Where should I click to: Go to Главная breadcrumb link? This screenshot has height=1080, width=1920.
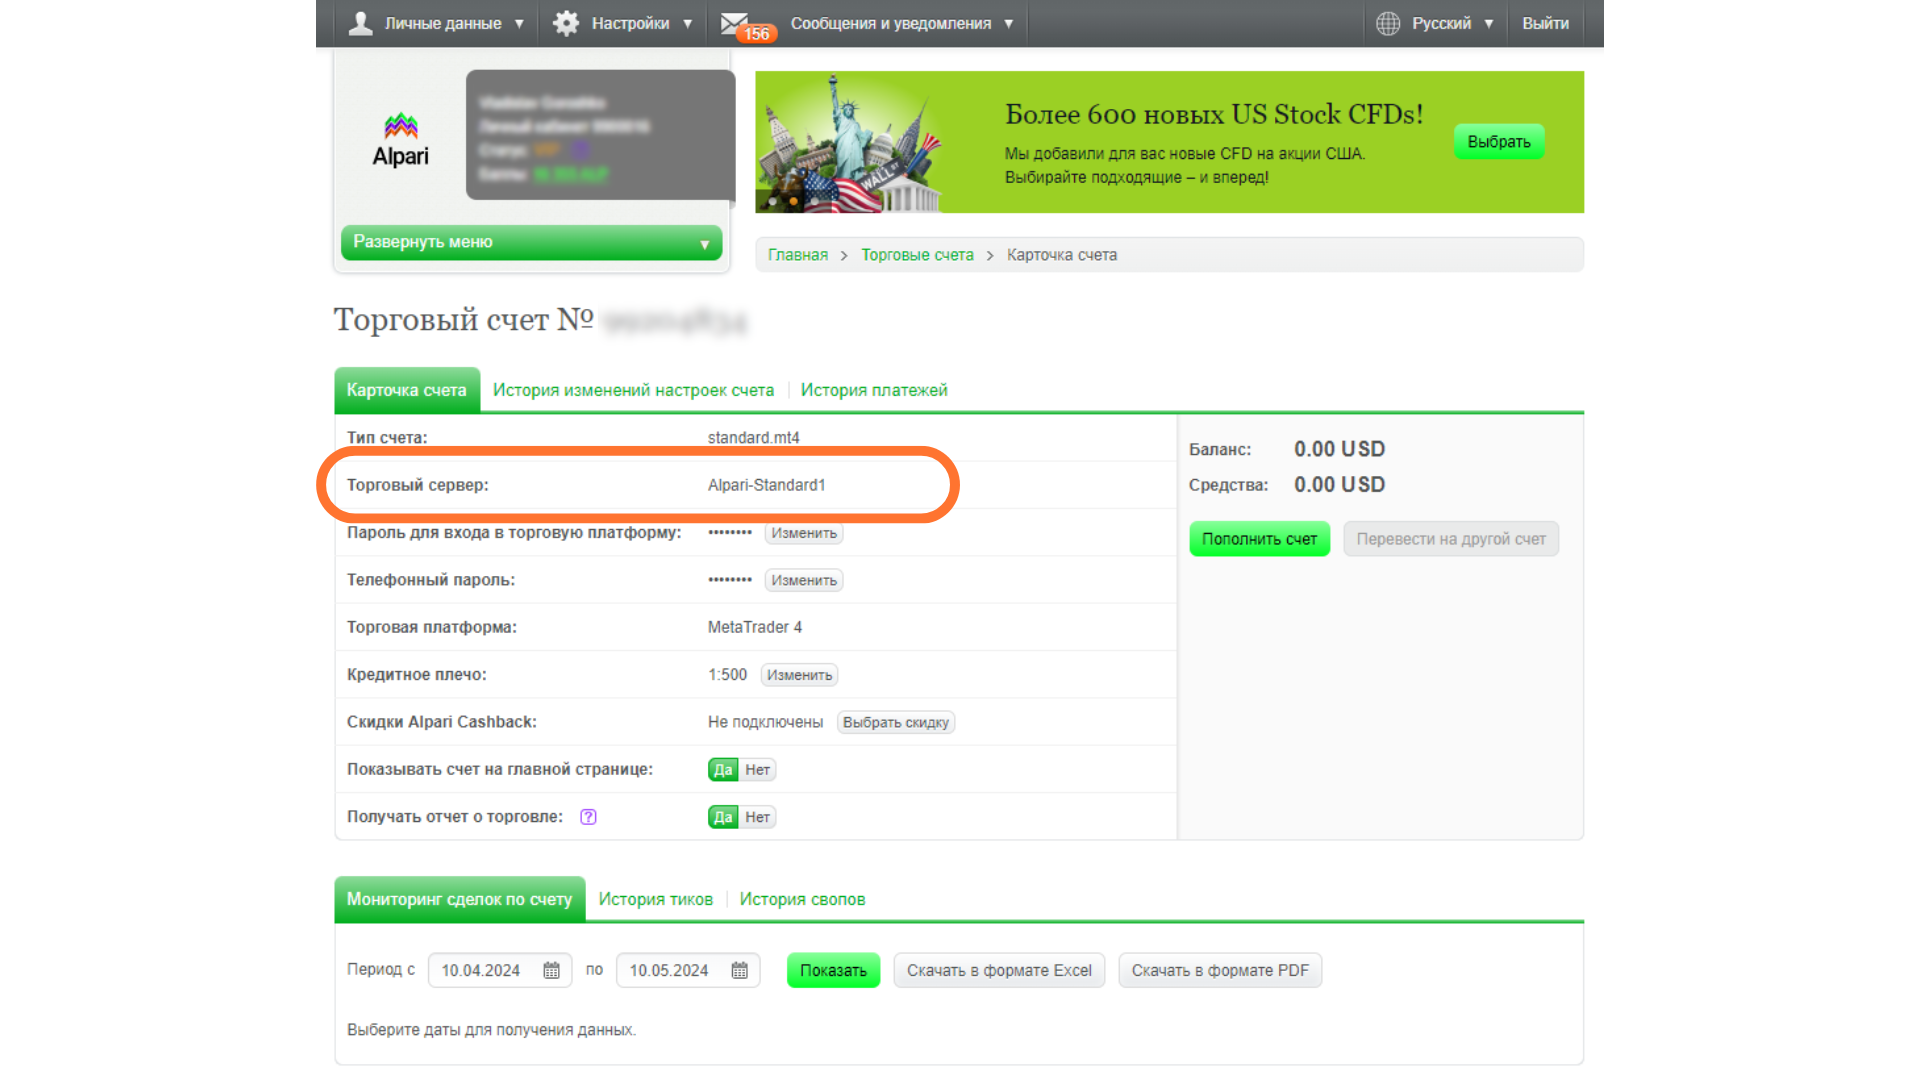pyautogui.click(x=797, y=255)
